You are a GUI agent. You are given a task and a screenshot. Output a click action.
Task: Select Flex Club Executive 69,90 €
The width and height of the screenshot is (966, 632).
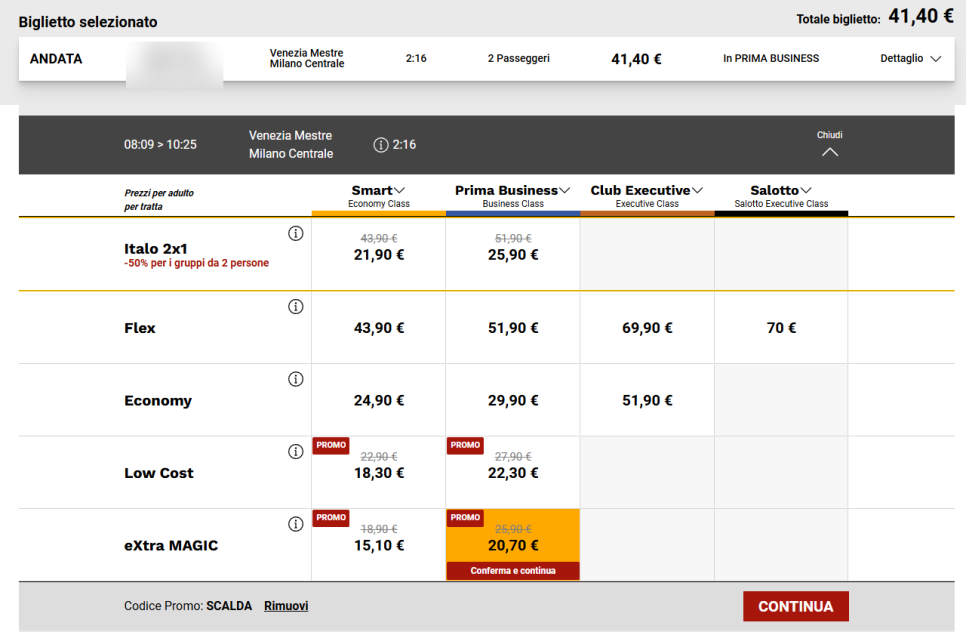click(647, 328)
